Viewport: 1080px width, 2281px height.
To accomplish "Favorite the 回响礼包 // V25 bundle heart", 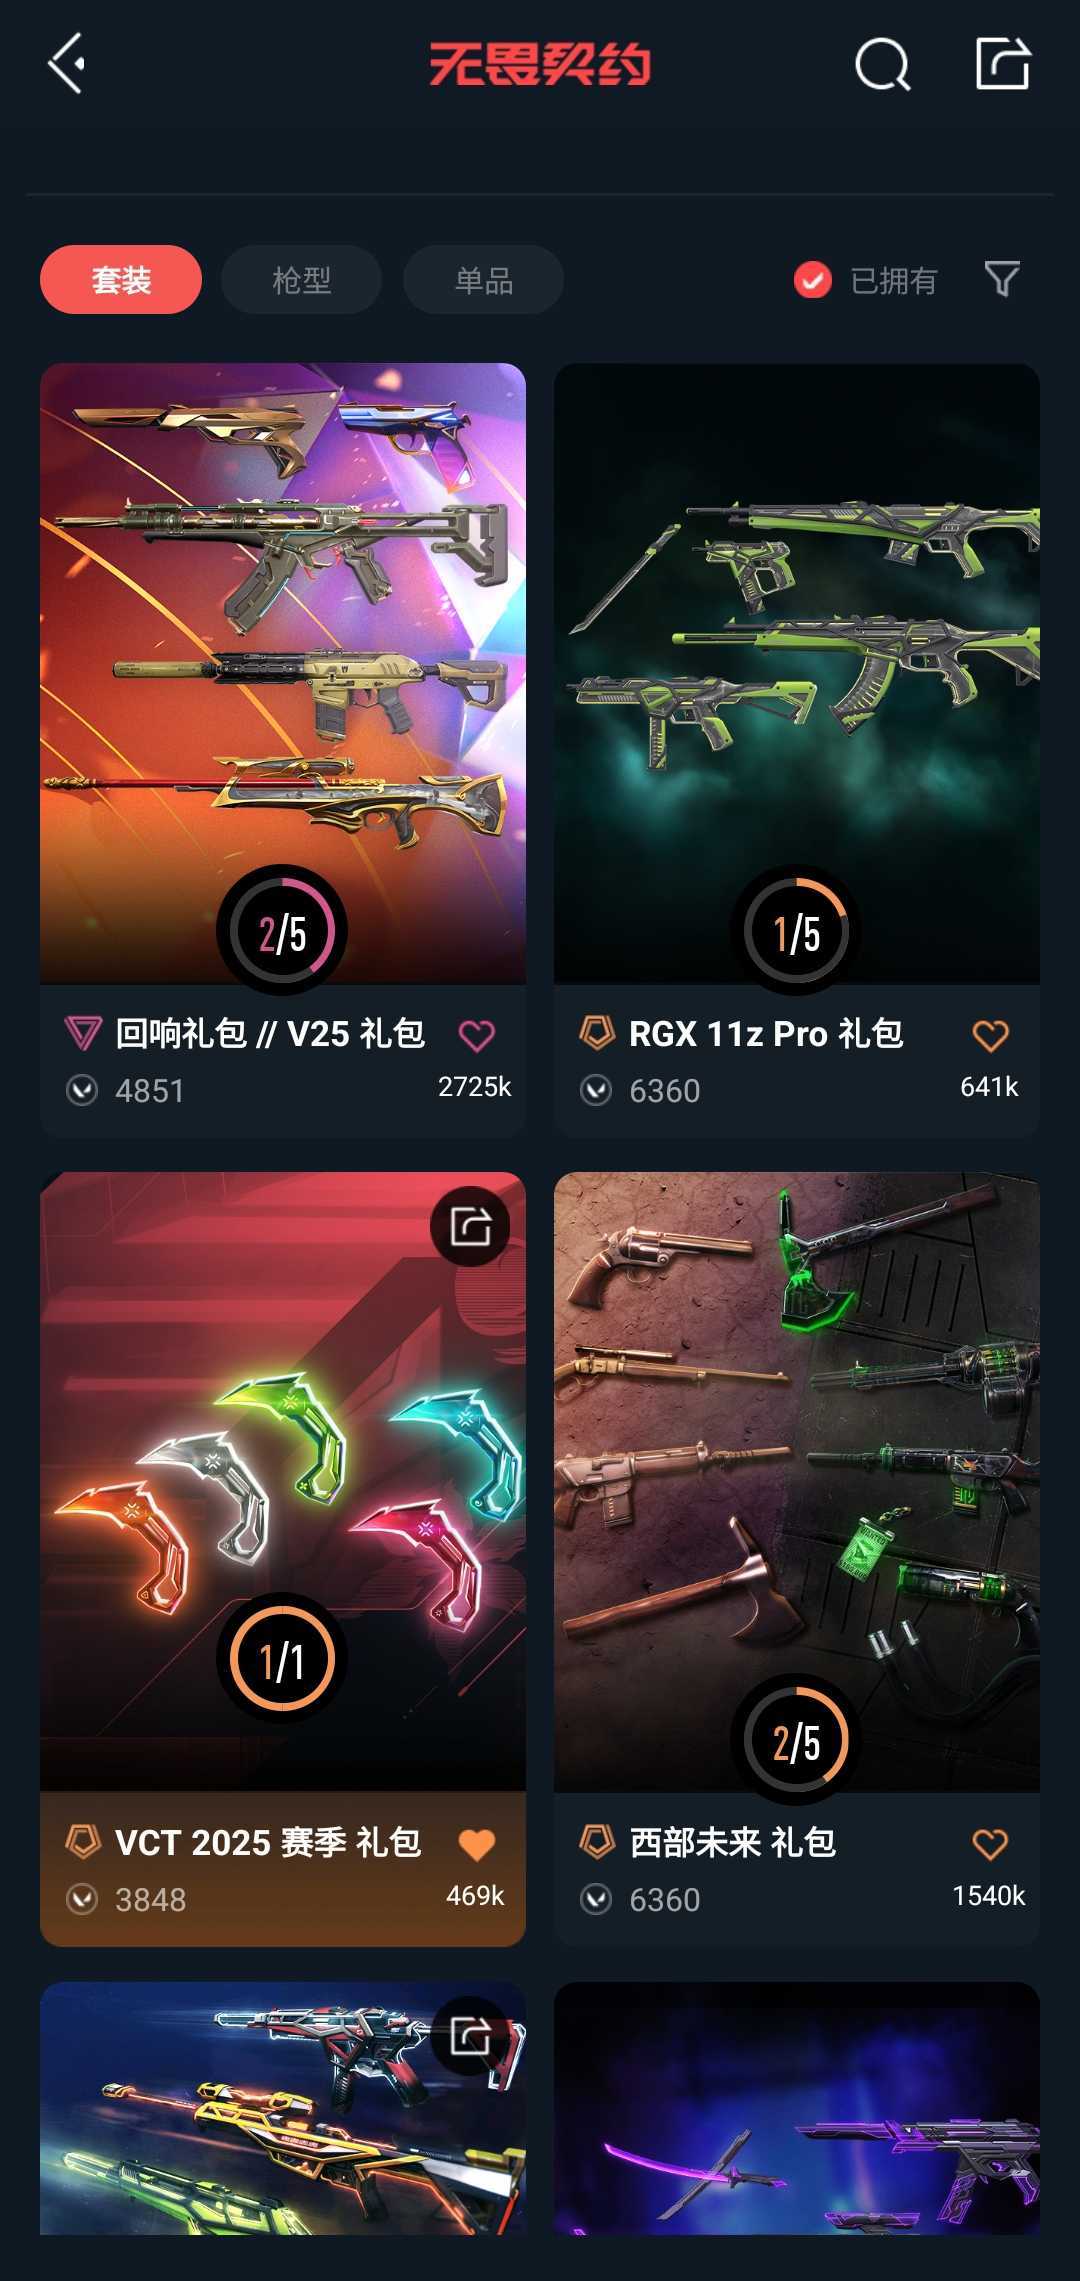I will point(477,1035).
